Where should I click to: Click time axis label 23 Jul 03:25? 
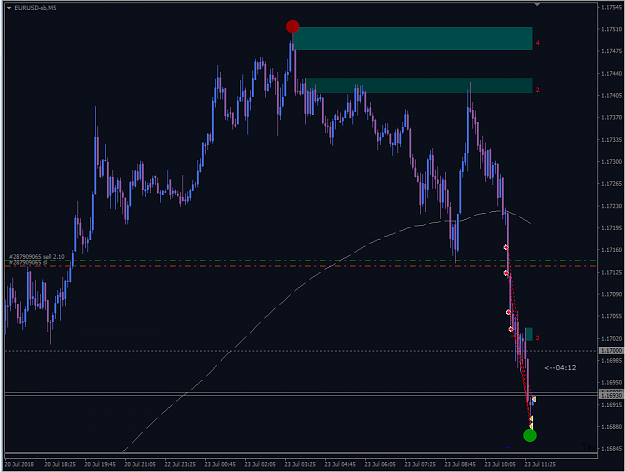click(300, 464)
